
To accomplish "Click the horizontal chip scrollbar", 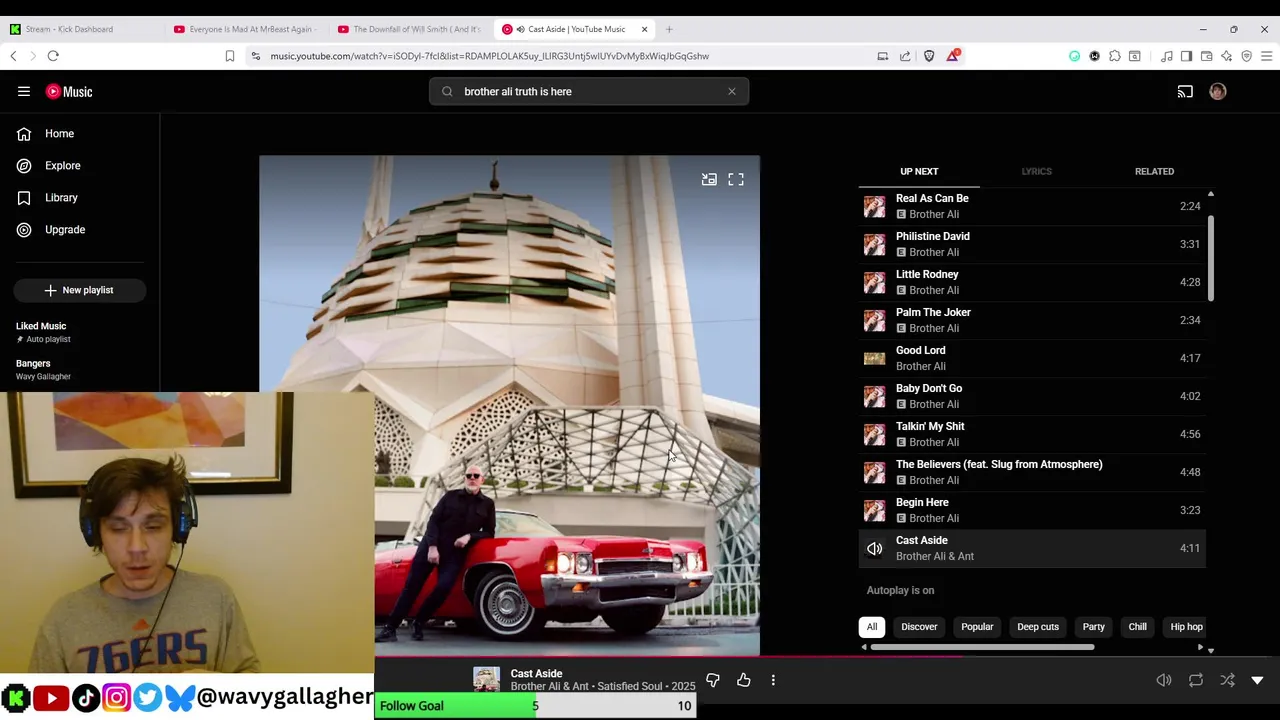I will (x=982, y=648).
